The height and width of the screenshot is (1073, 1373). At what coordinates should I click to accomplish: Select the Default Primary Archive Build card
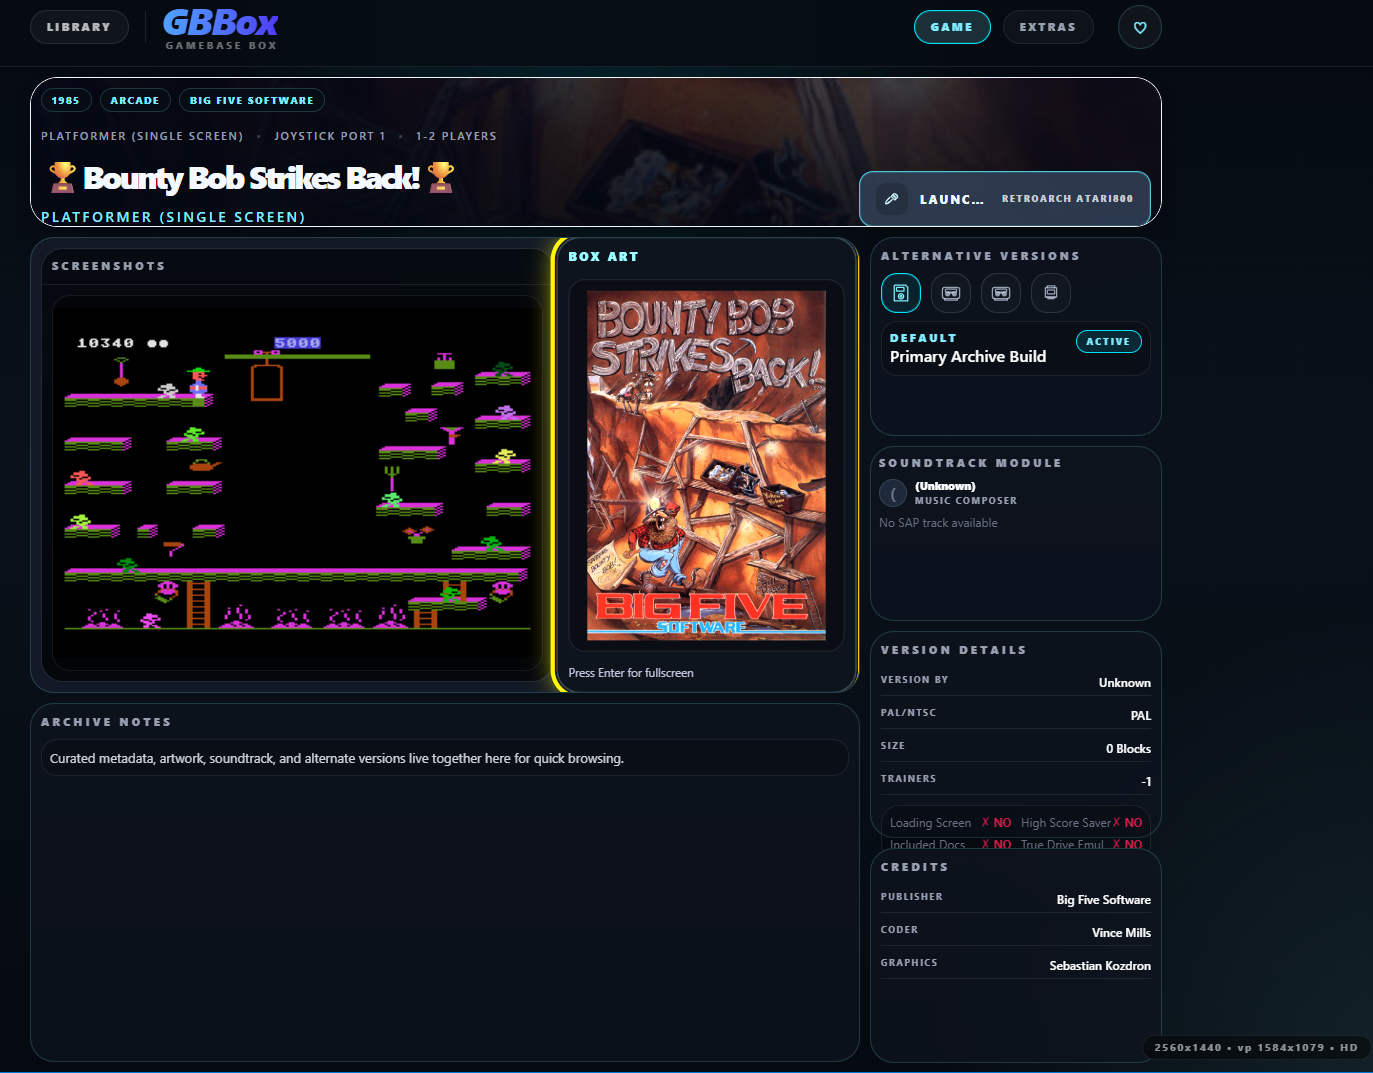[1015, 348]
